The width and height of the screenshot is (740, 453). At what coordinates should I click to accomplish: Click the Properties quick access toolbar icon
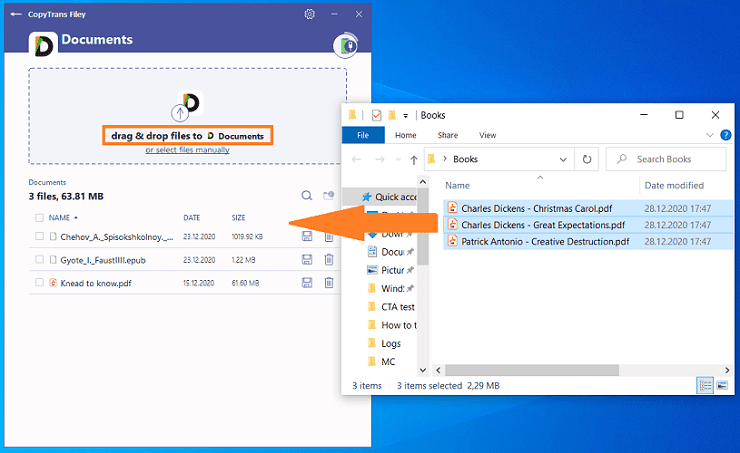pos(376,115)
